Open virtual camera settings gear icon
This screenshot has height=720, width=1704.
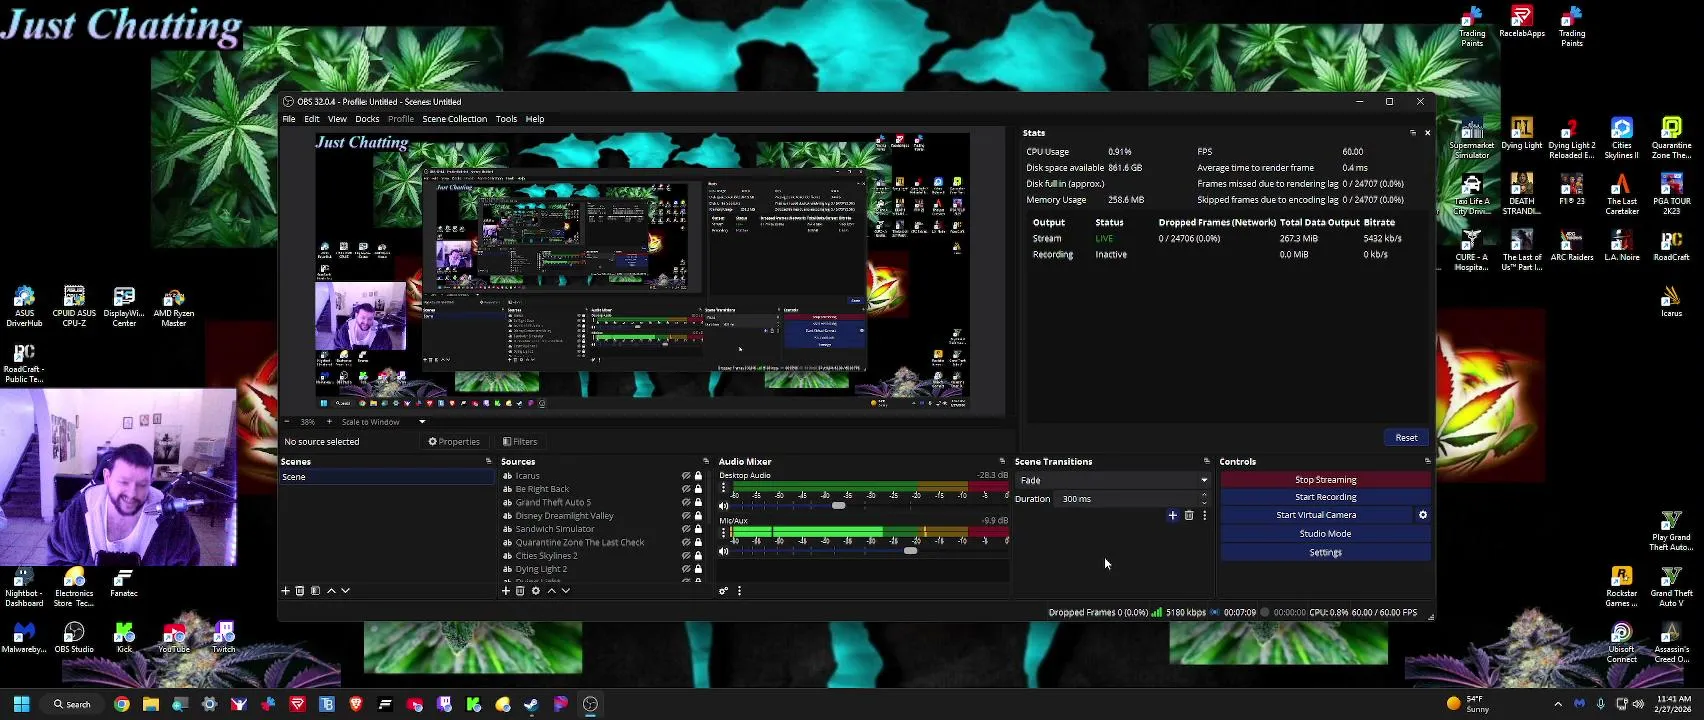click(x=1423, y=515)
